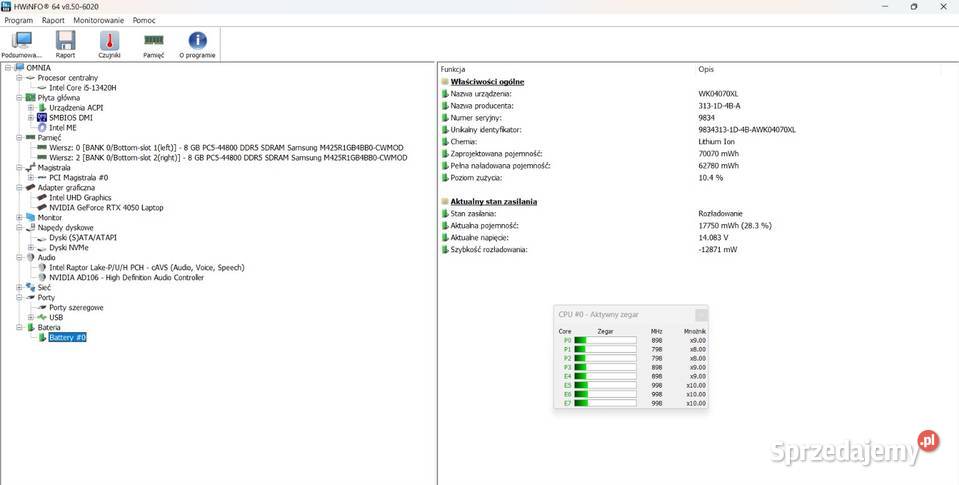
Task: Collapse the OMNIA root node
Action: [x=8, y=68]
